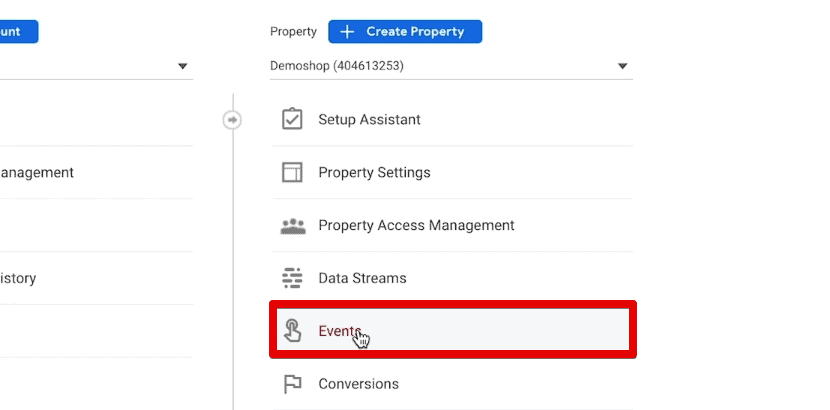
Task: Select the Data Streams option
Action: pos(362,278)
